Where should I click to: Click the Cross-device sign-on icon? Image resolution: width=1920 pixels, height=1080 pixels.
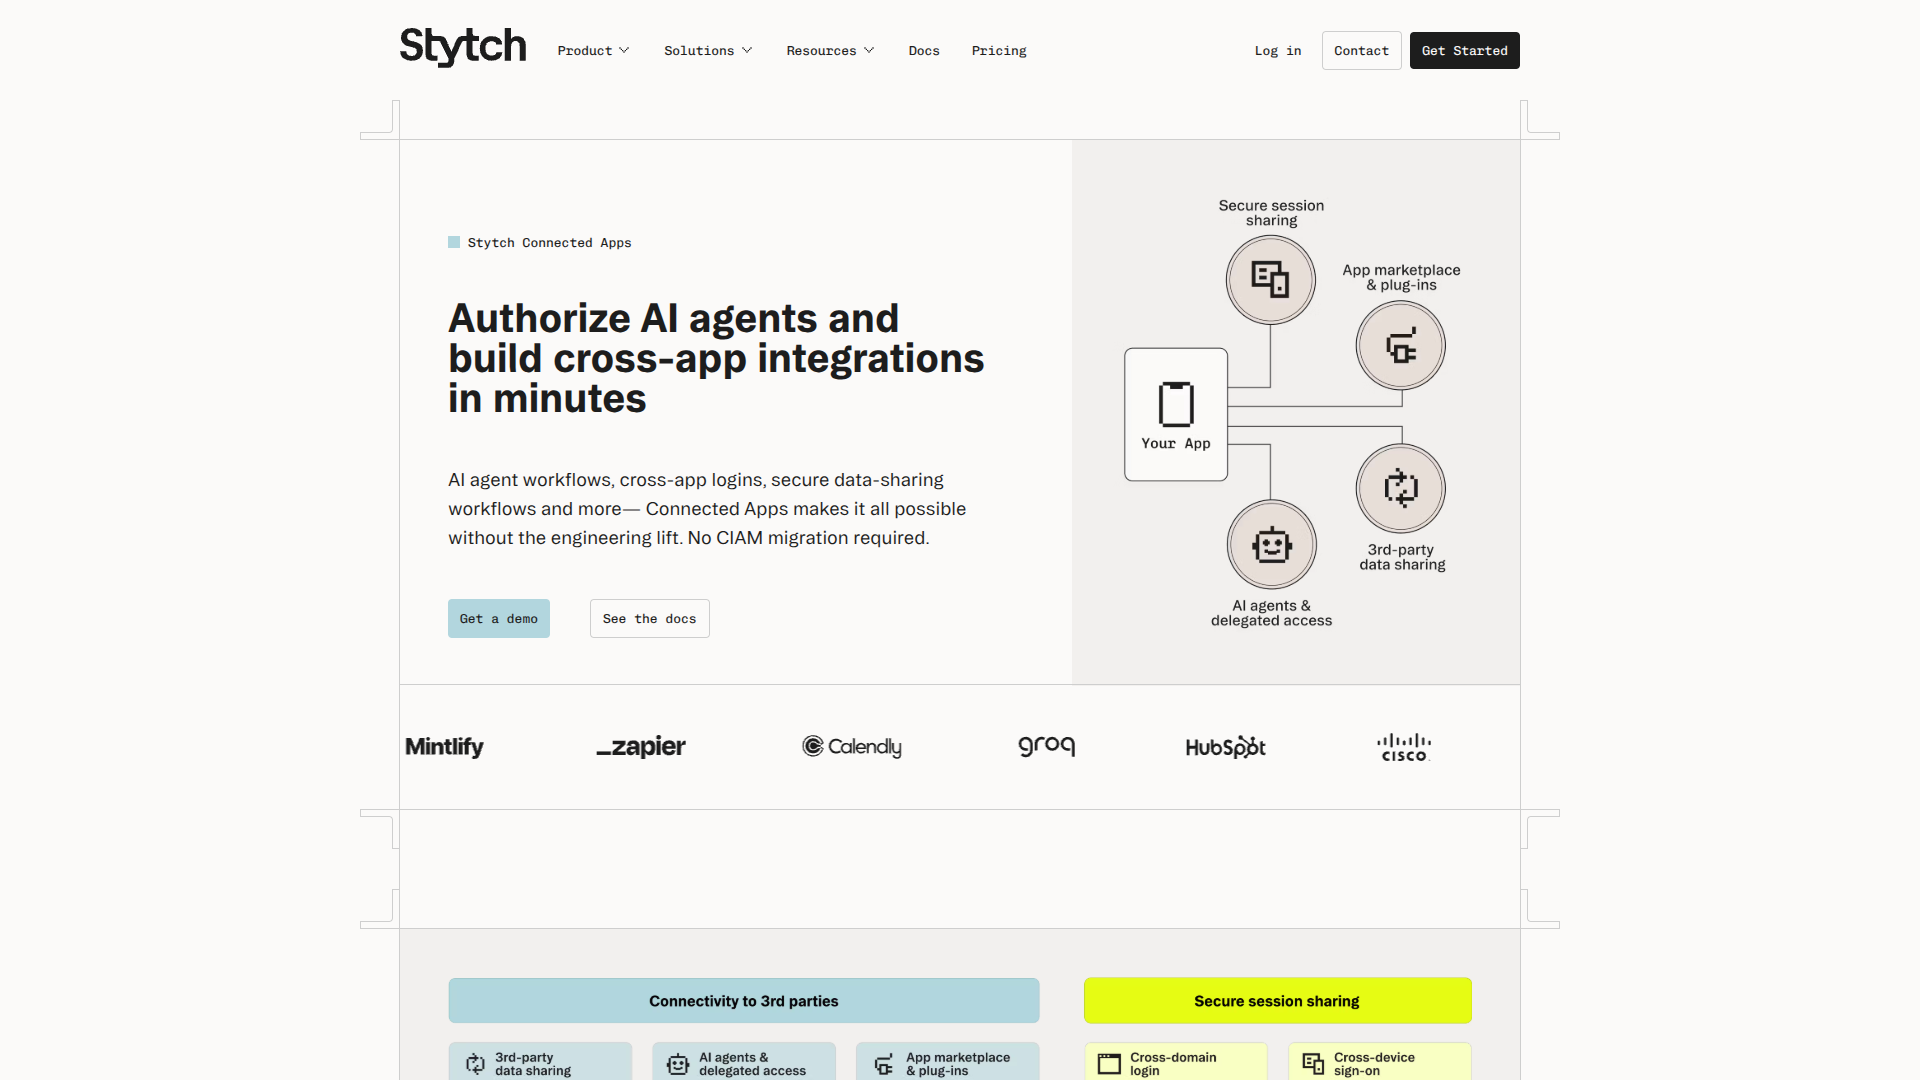click(1312, 1064)
